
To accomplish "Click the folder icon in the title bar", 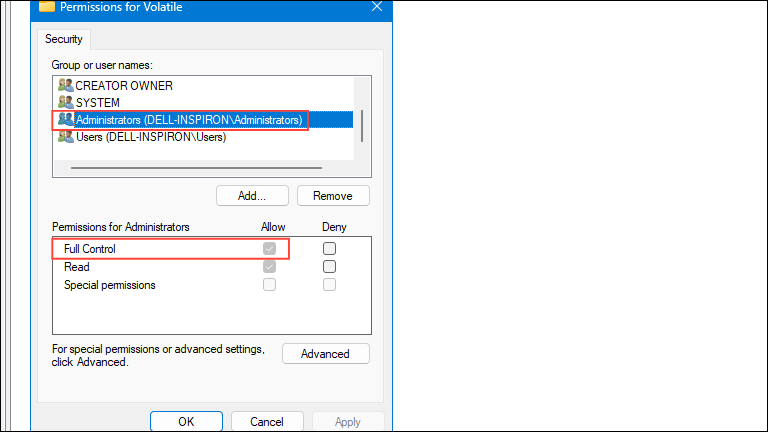I will tap(47, 6).
